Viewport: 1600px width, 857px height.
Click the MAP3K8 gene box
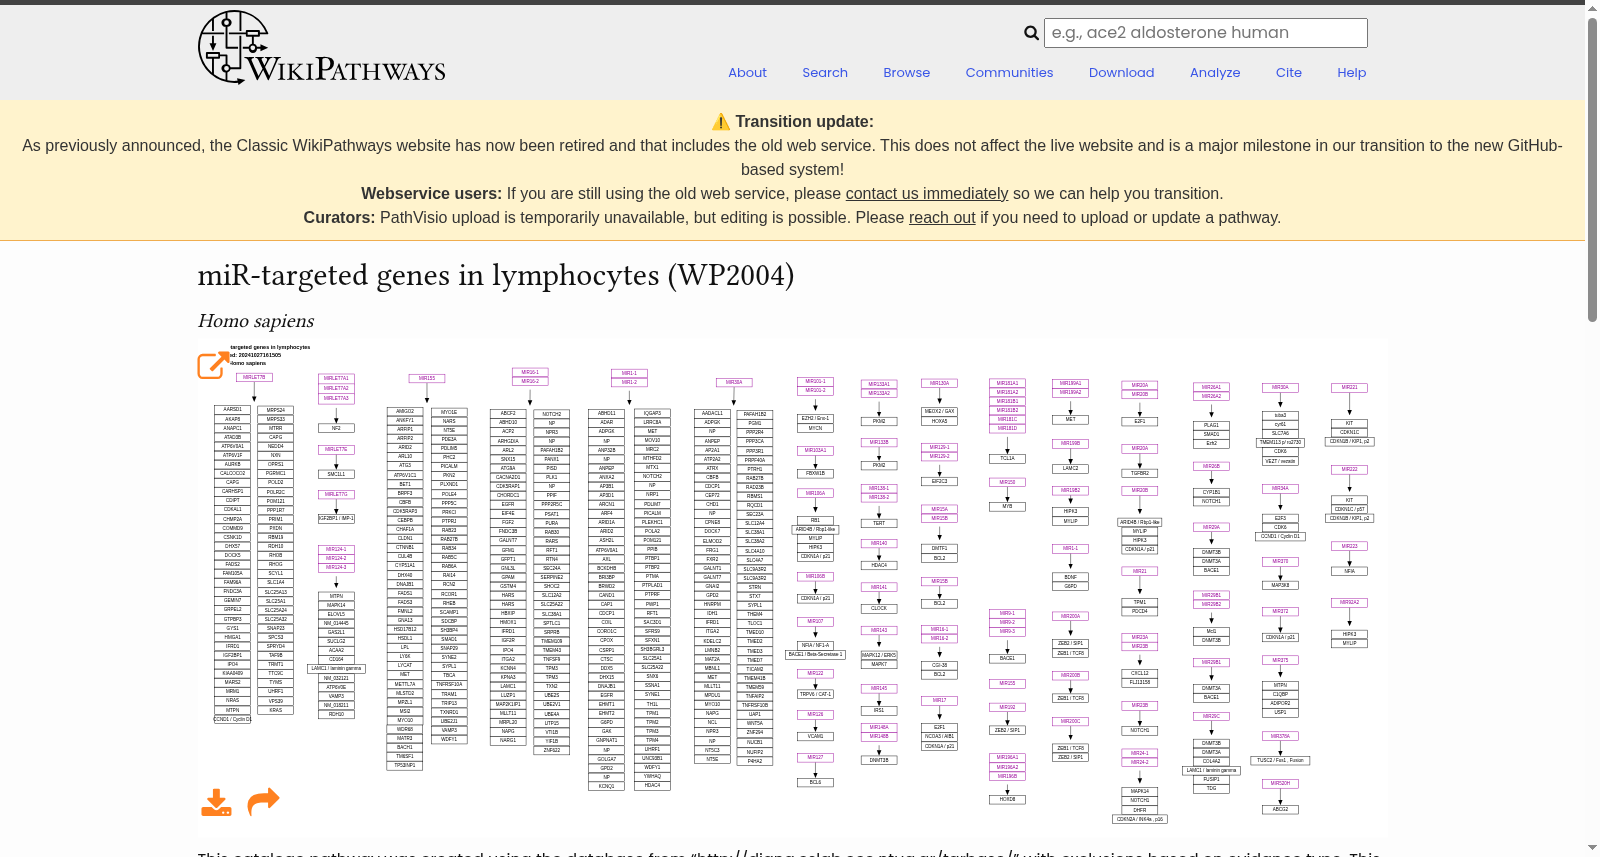point(1280,586)
